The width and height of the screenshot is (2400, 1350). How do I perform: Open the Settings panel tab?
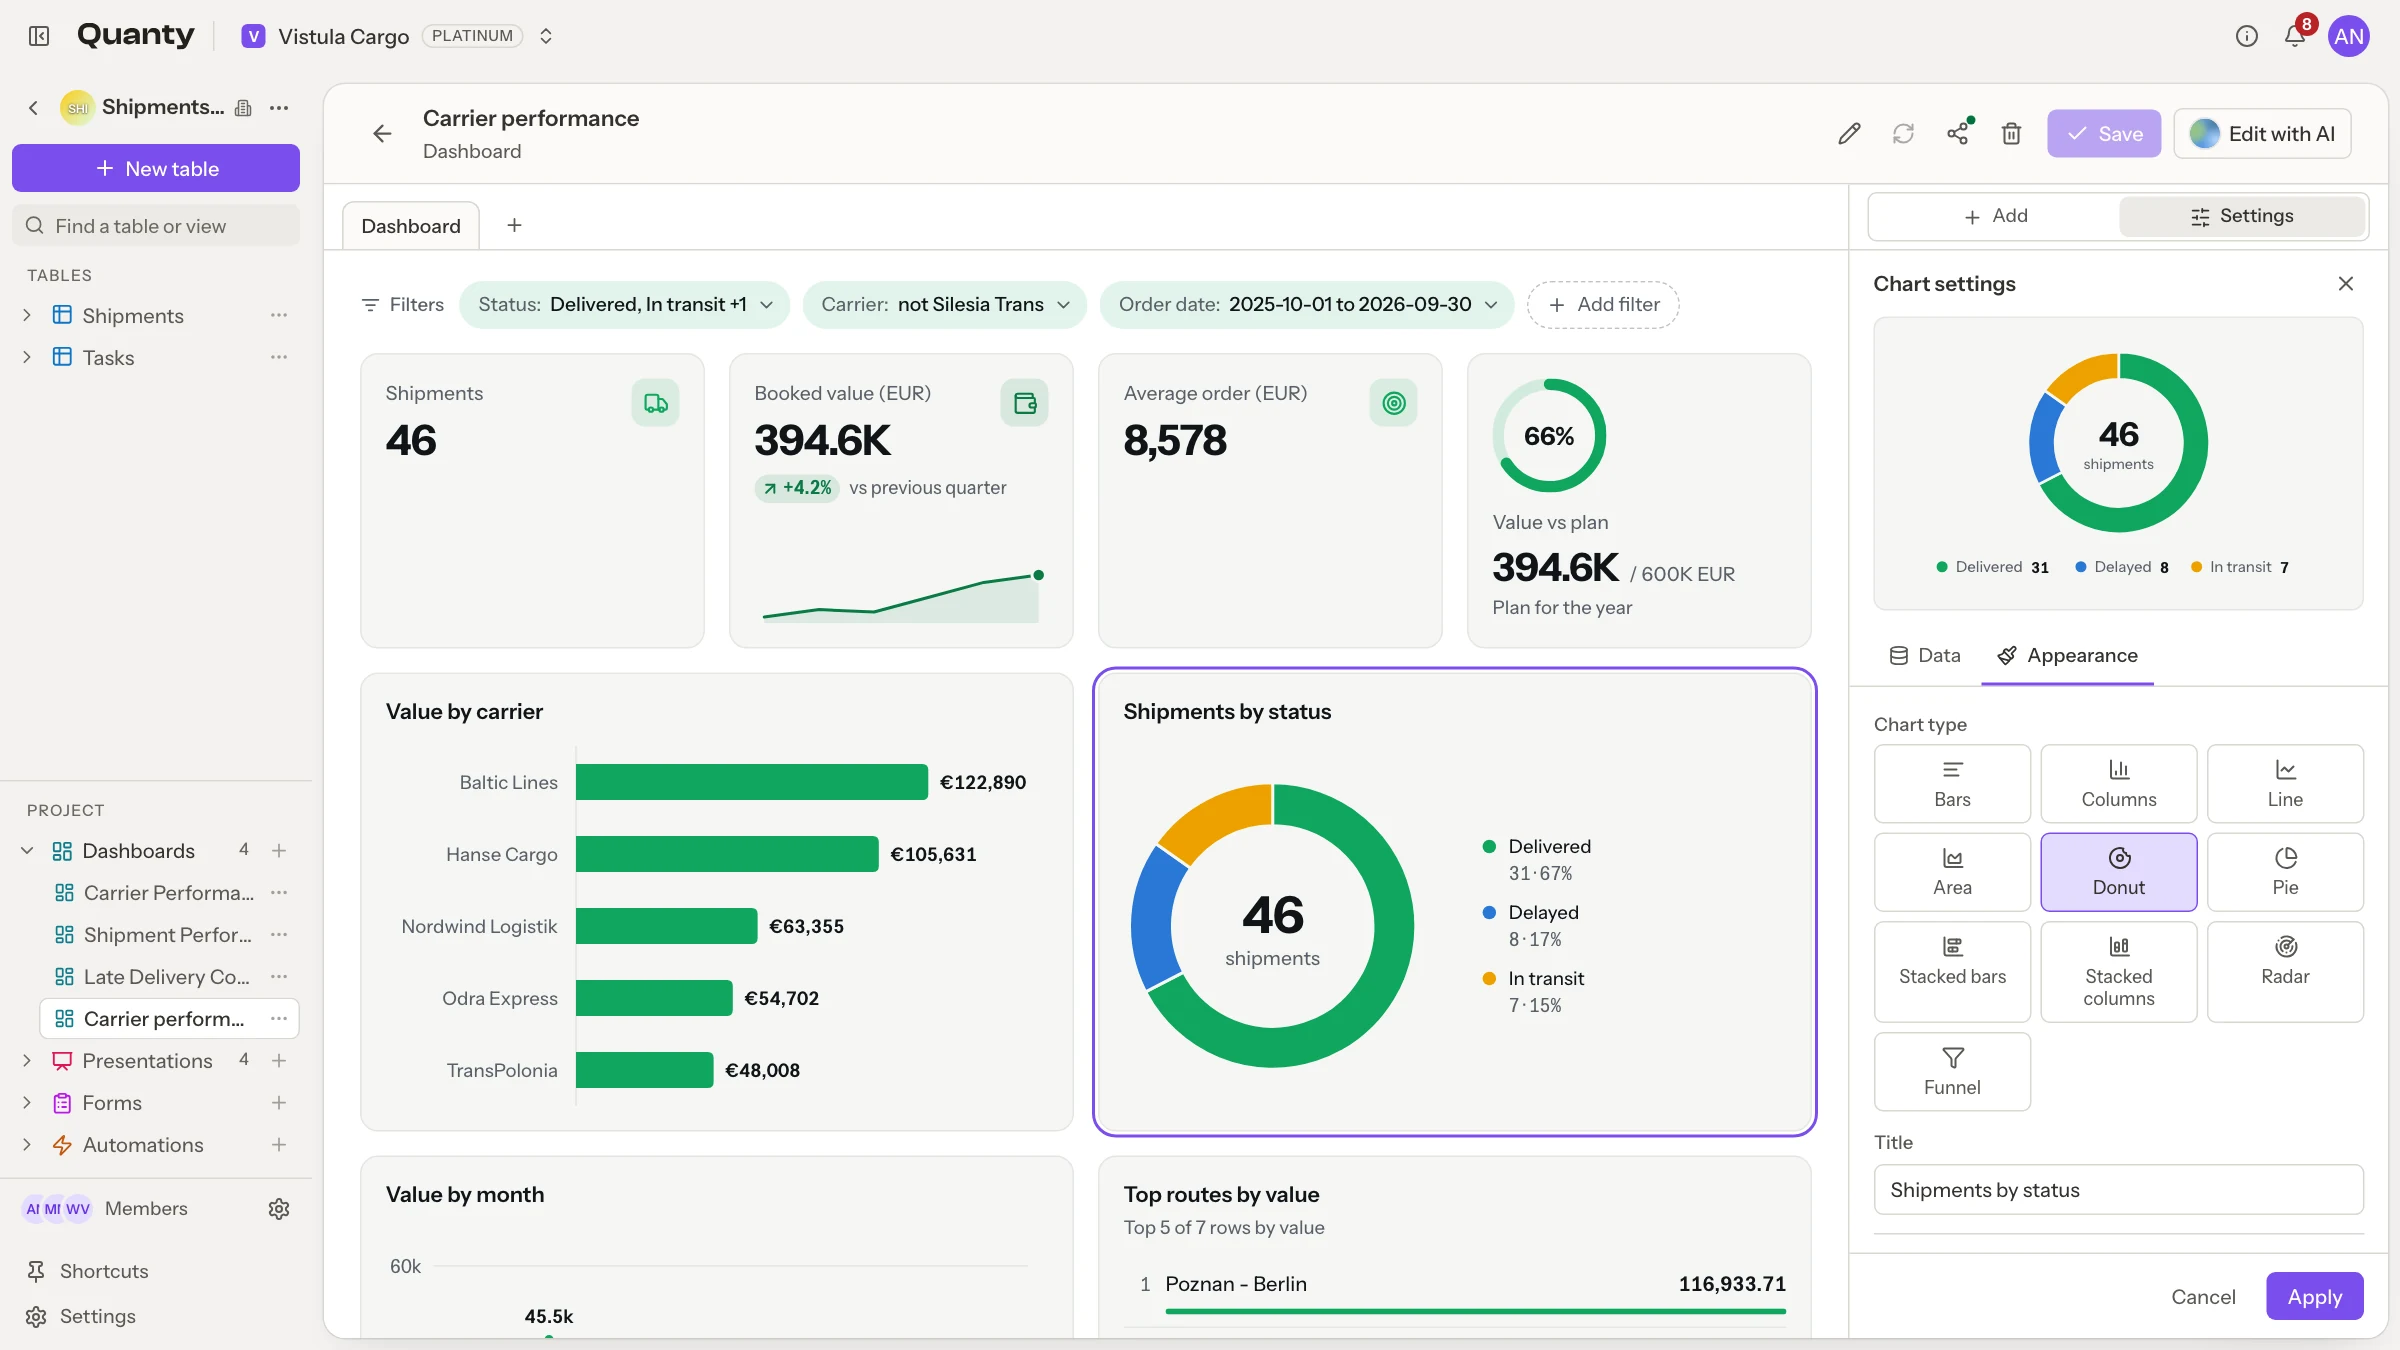click(x=2242, y=216)
